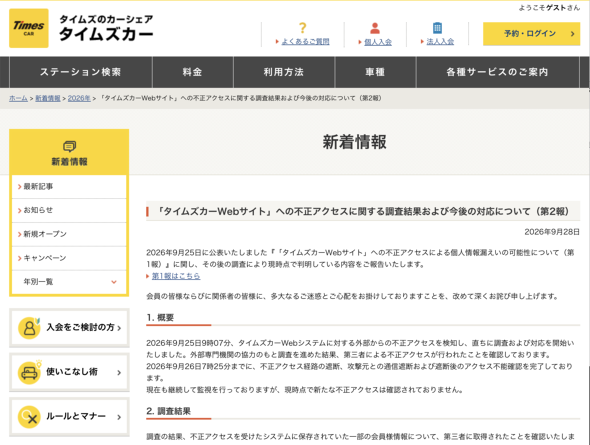Open the 予約・ログイン button arrow
590x445 pixels.
click(572, 33)
